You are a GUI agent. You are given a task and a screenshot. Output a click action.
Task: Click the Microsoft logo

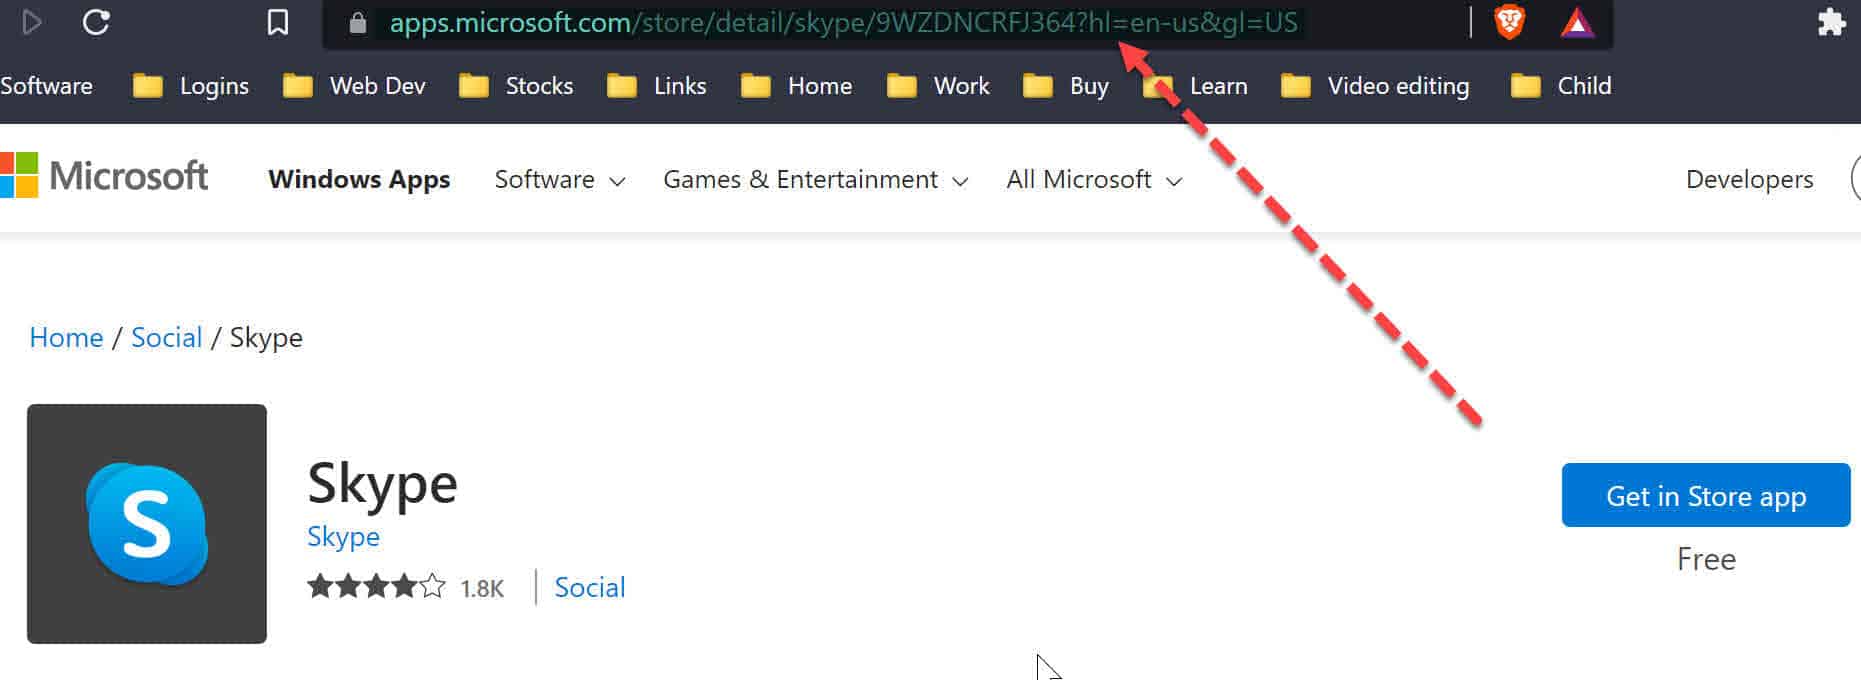tap(104, 176)
